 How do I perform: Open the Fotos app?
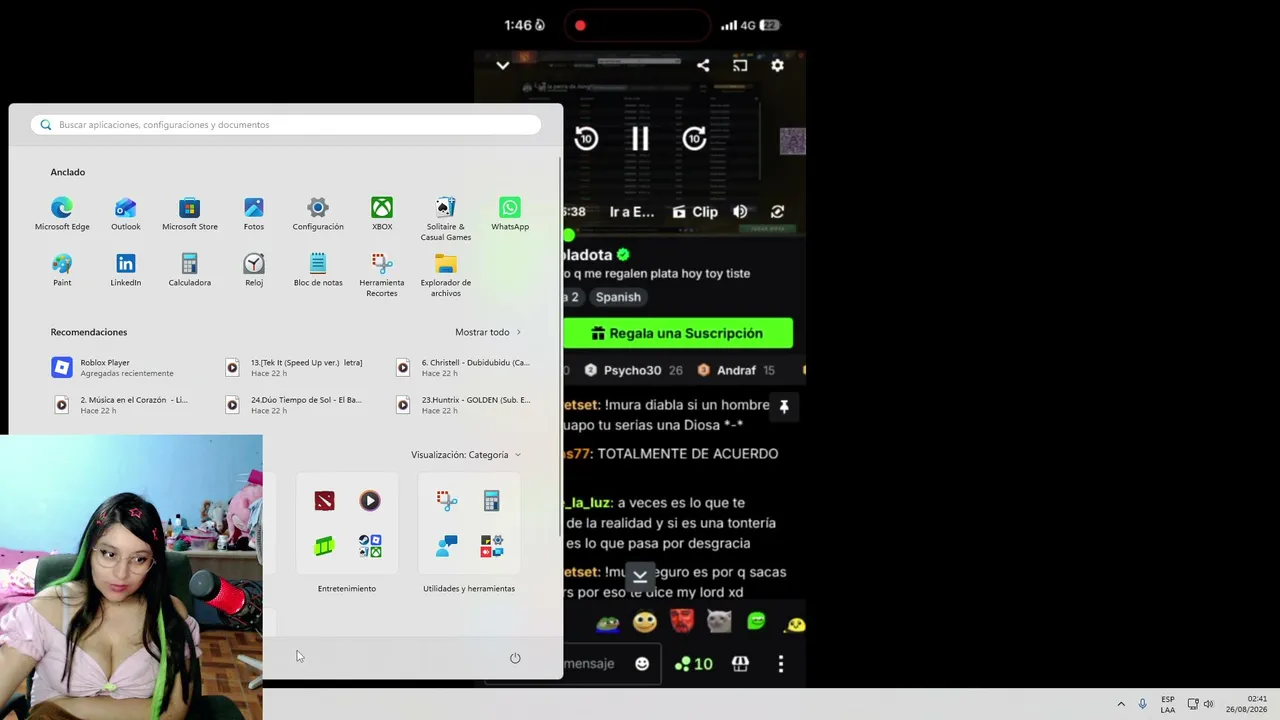[x=254, y=214]
